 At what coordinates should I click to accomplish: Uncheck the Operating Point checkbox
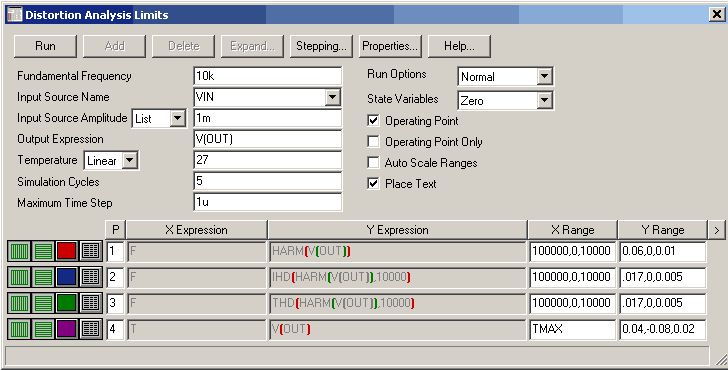tap(373, 121)
